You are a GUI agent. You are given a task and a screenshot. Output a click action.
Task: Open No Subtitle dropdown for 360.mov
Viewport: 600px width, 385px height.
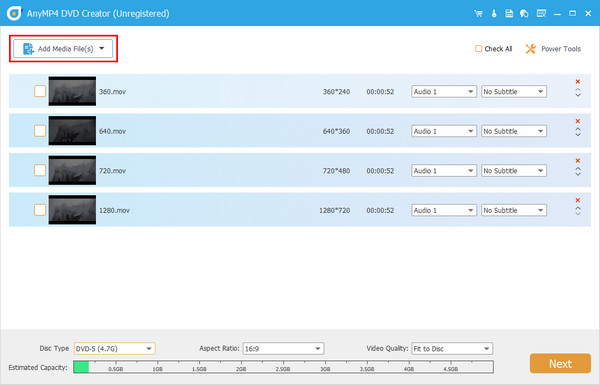click(x=514, y=91)
